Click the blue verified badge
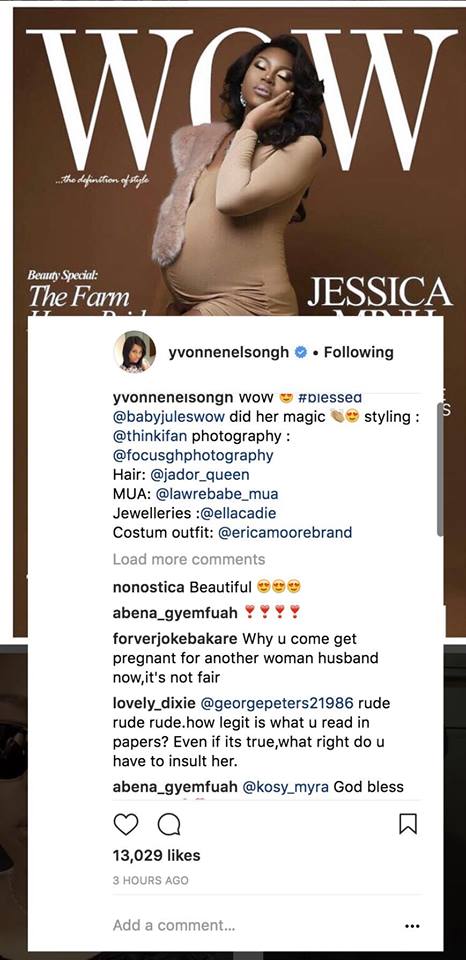 point(301,352)
